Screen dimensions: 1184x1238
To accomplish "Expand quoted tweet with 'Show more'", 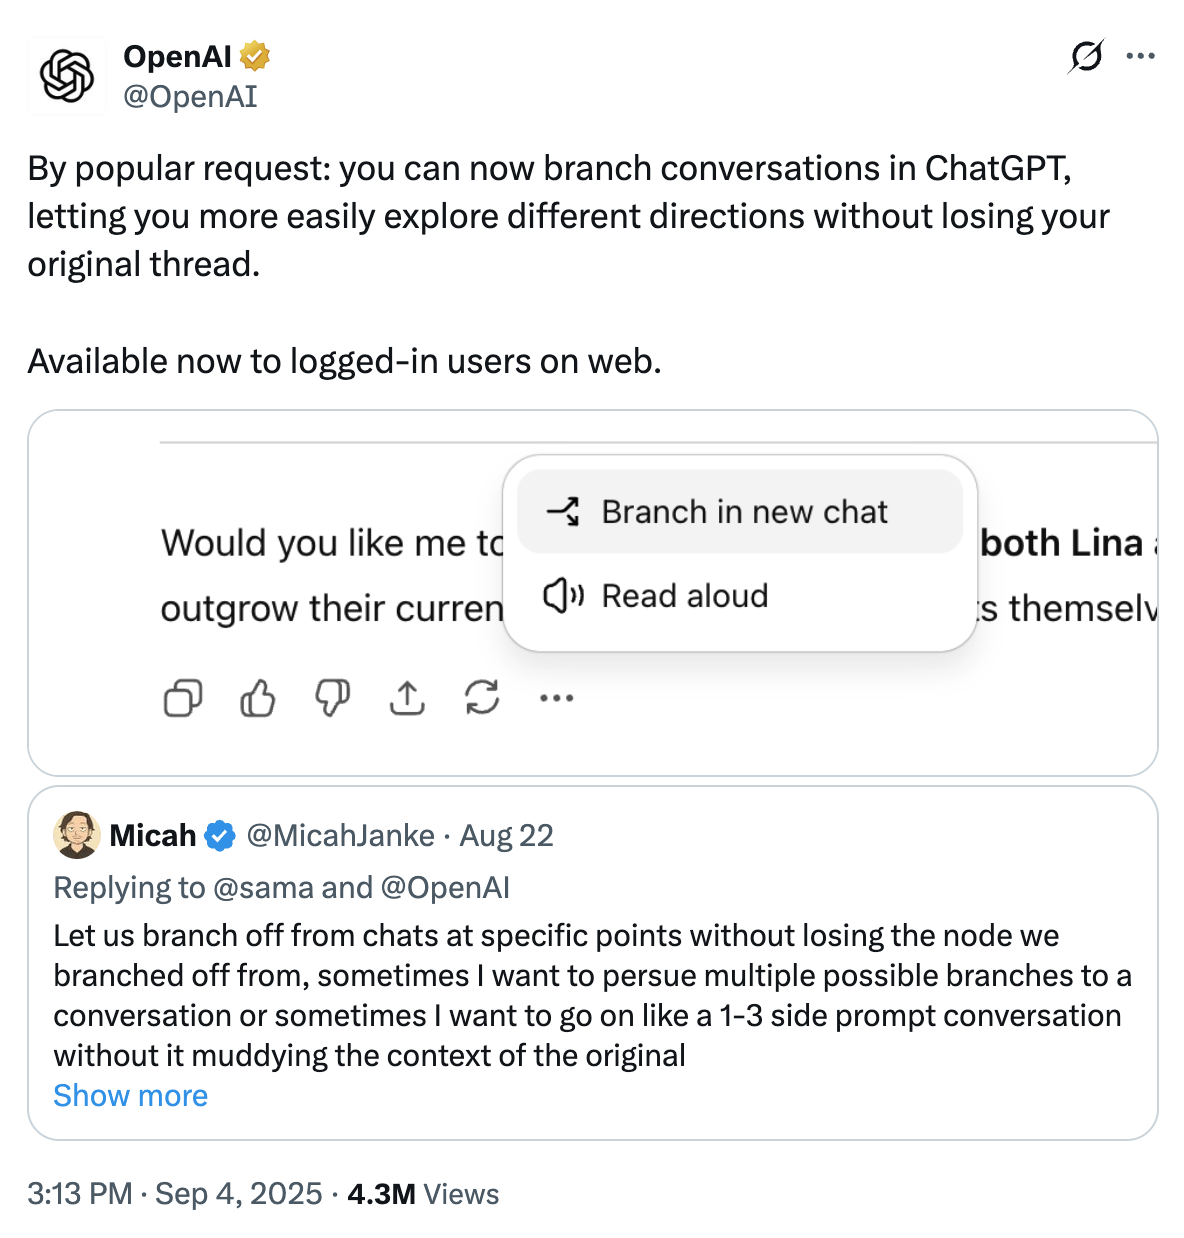I will point(130,1096).
